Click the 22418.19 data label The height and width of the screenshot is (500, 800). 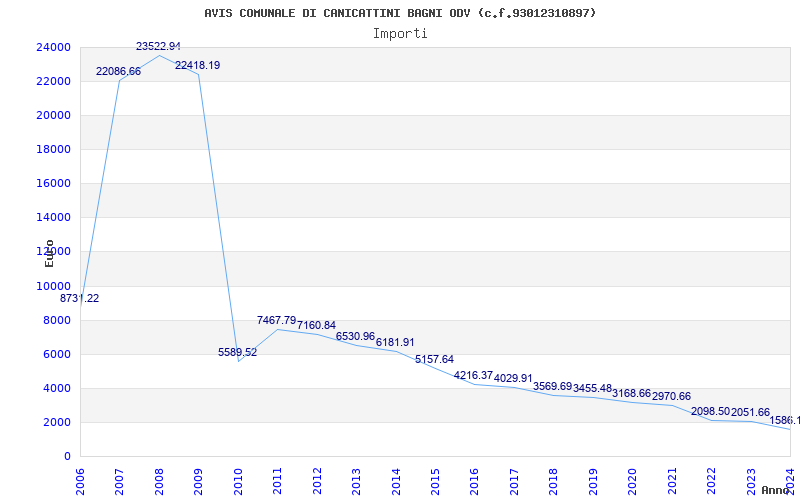click(197, 65)
